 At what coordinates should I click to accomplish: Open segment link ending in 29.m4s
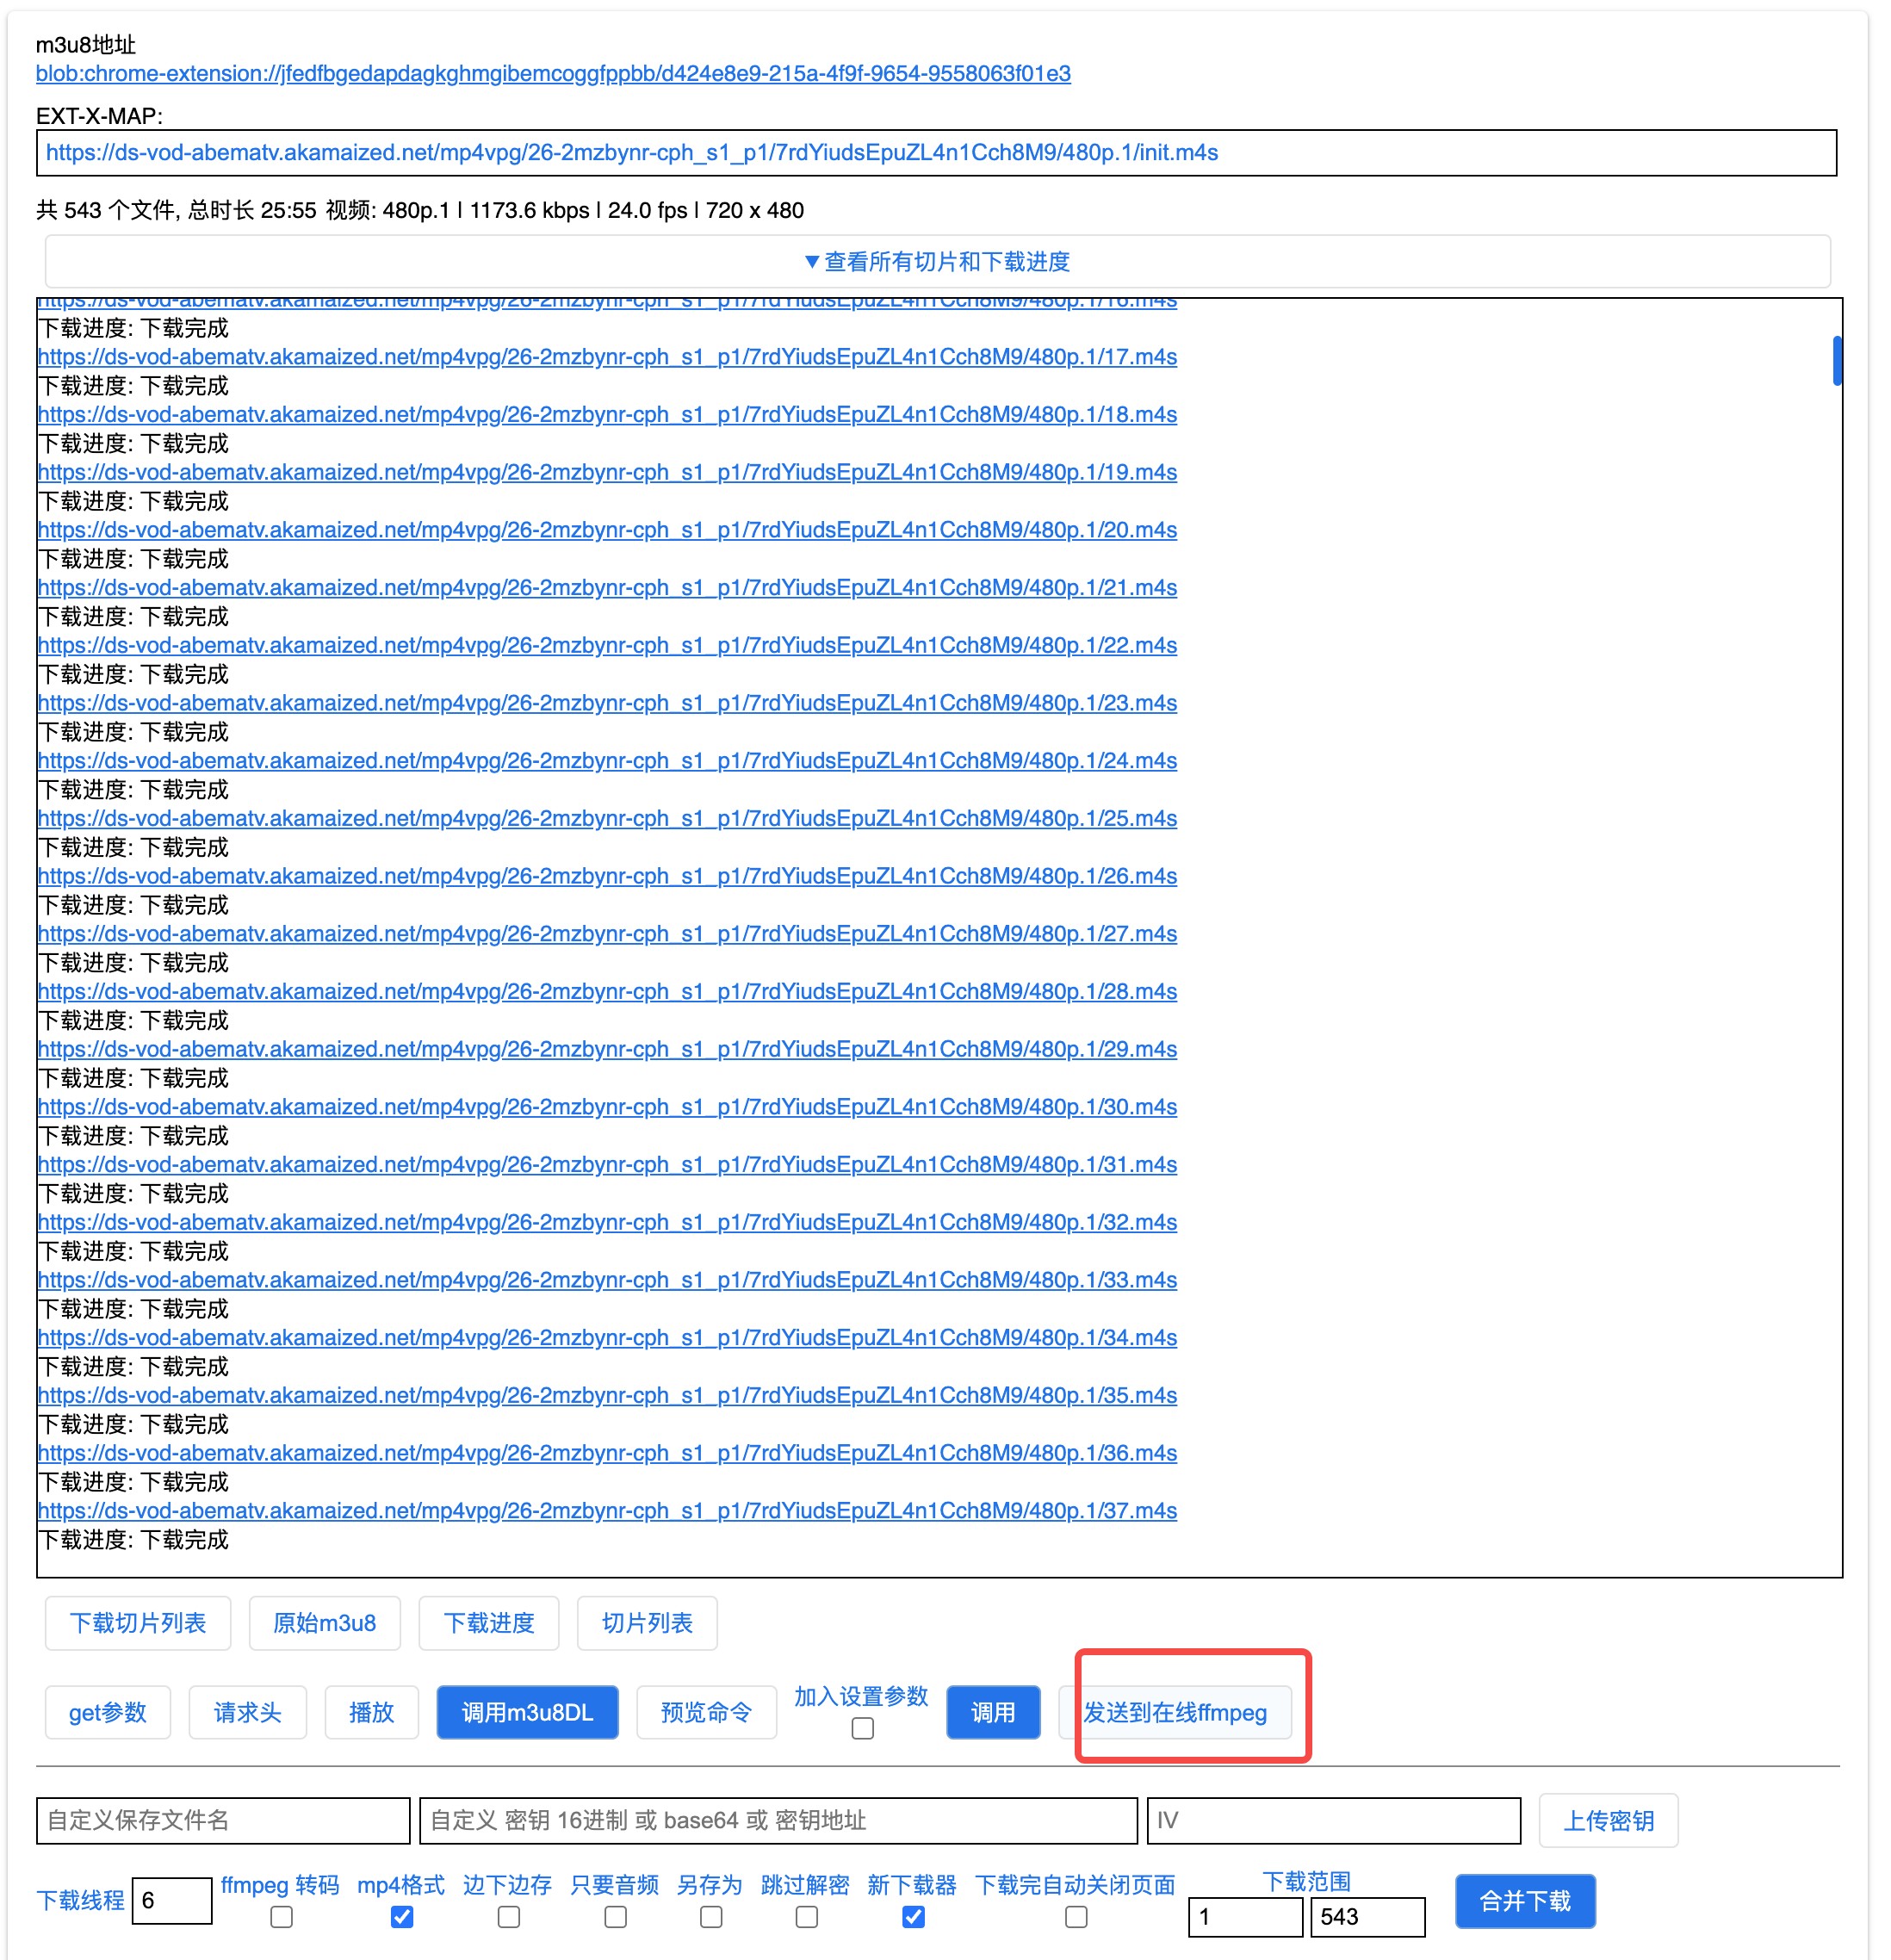[x=607, y=1049]
